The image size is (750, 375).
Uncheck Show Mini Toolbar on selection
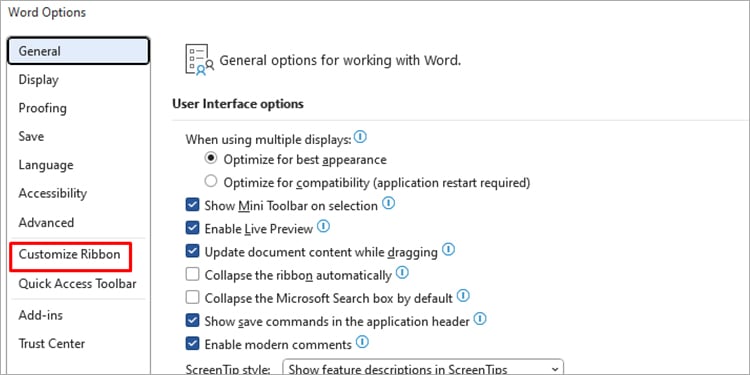click(x=192, y=206)
